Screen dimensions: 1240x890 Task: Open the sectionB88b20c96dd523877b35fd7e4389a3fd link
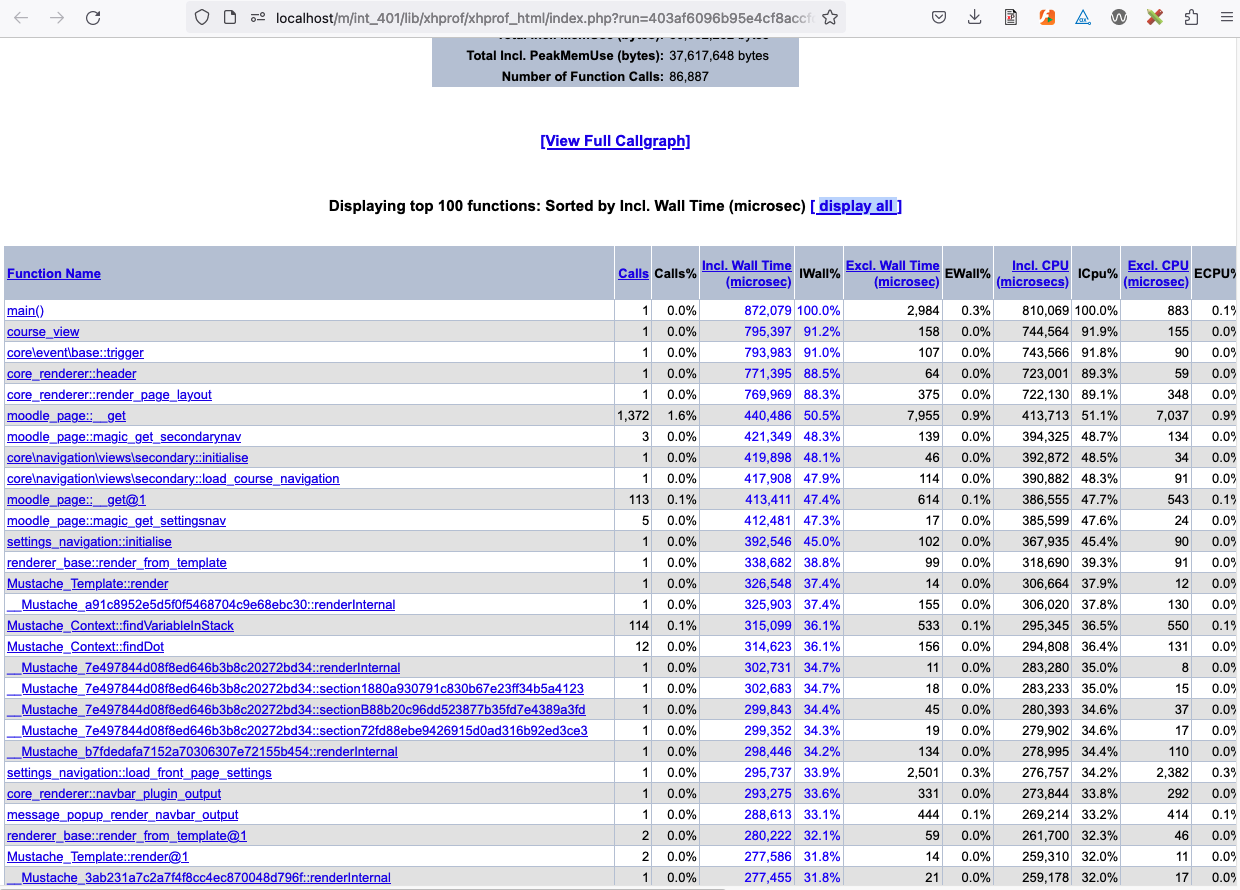pyautogui.click(x=296, y=710)
